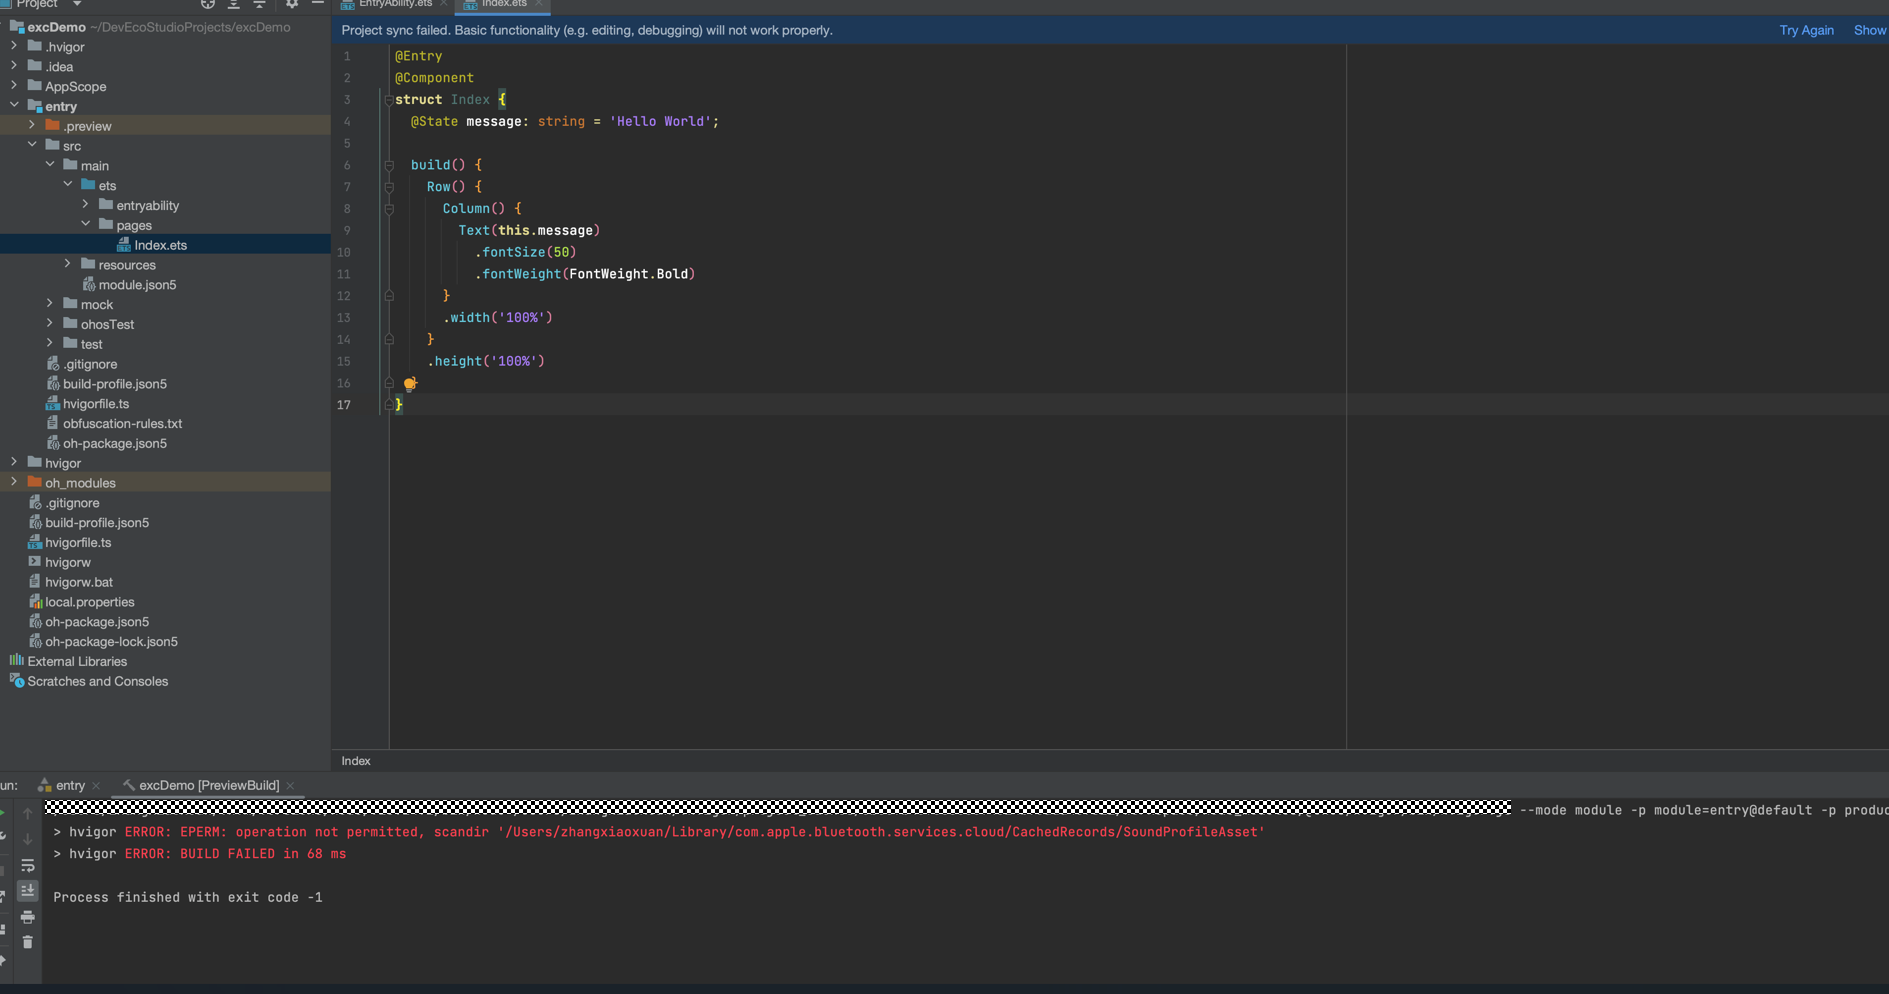Click the expand all icon in Project panel
The height and width of the screenshot is (994, 1889).
click(x=233, y=5)
